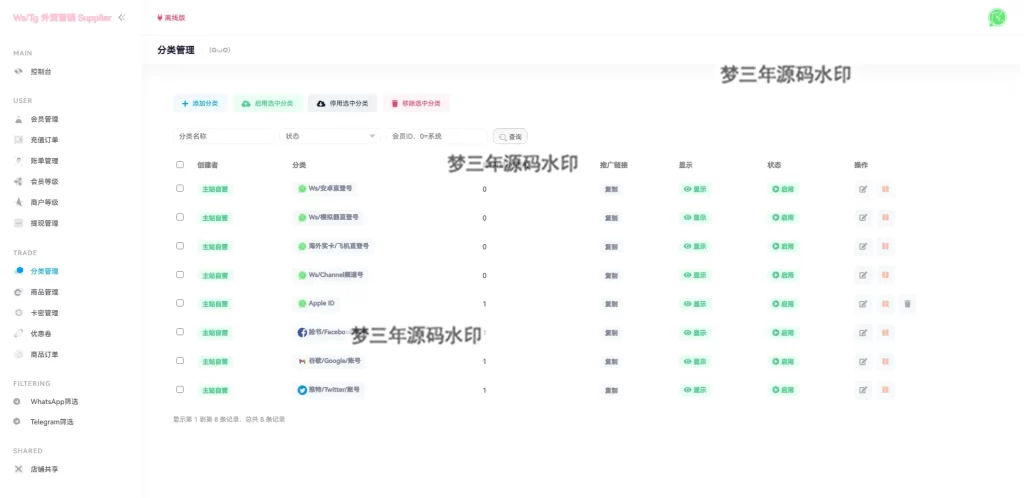Open 商户等级 in the sidebar
Viewport: 1024px width, 498px height.
click(x=44, y=202)
